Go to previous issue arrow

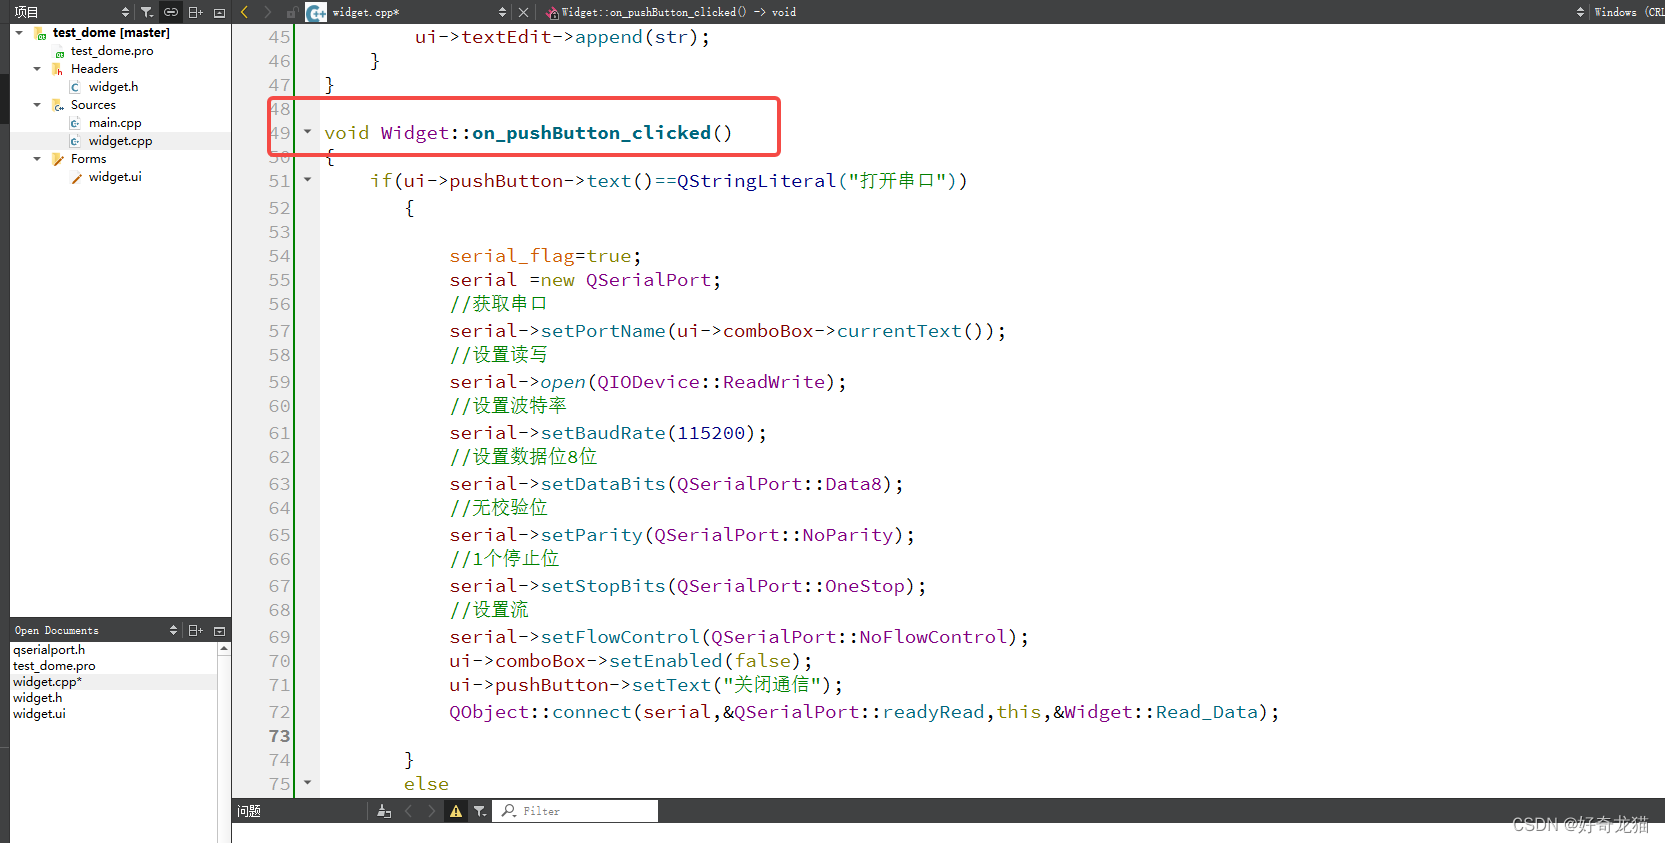click(408, 811)
